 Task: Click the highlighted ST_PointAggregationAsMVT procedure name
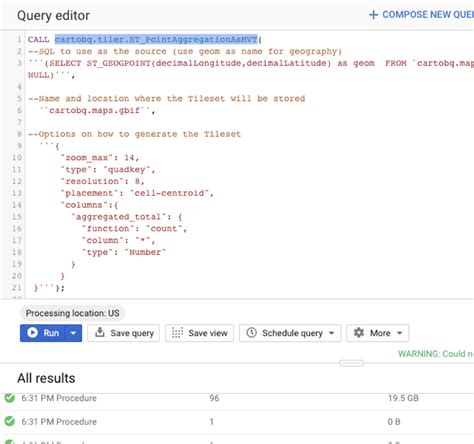(x=156, y=39)
